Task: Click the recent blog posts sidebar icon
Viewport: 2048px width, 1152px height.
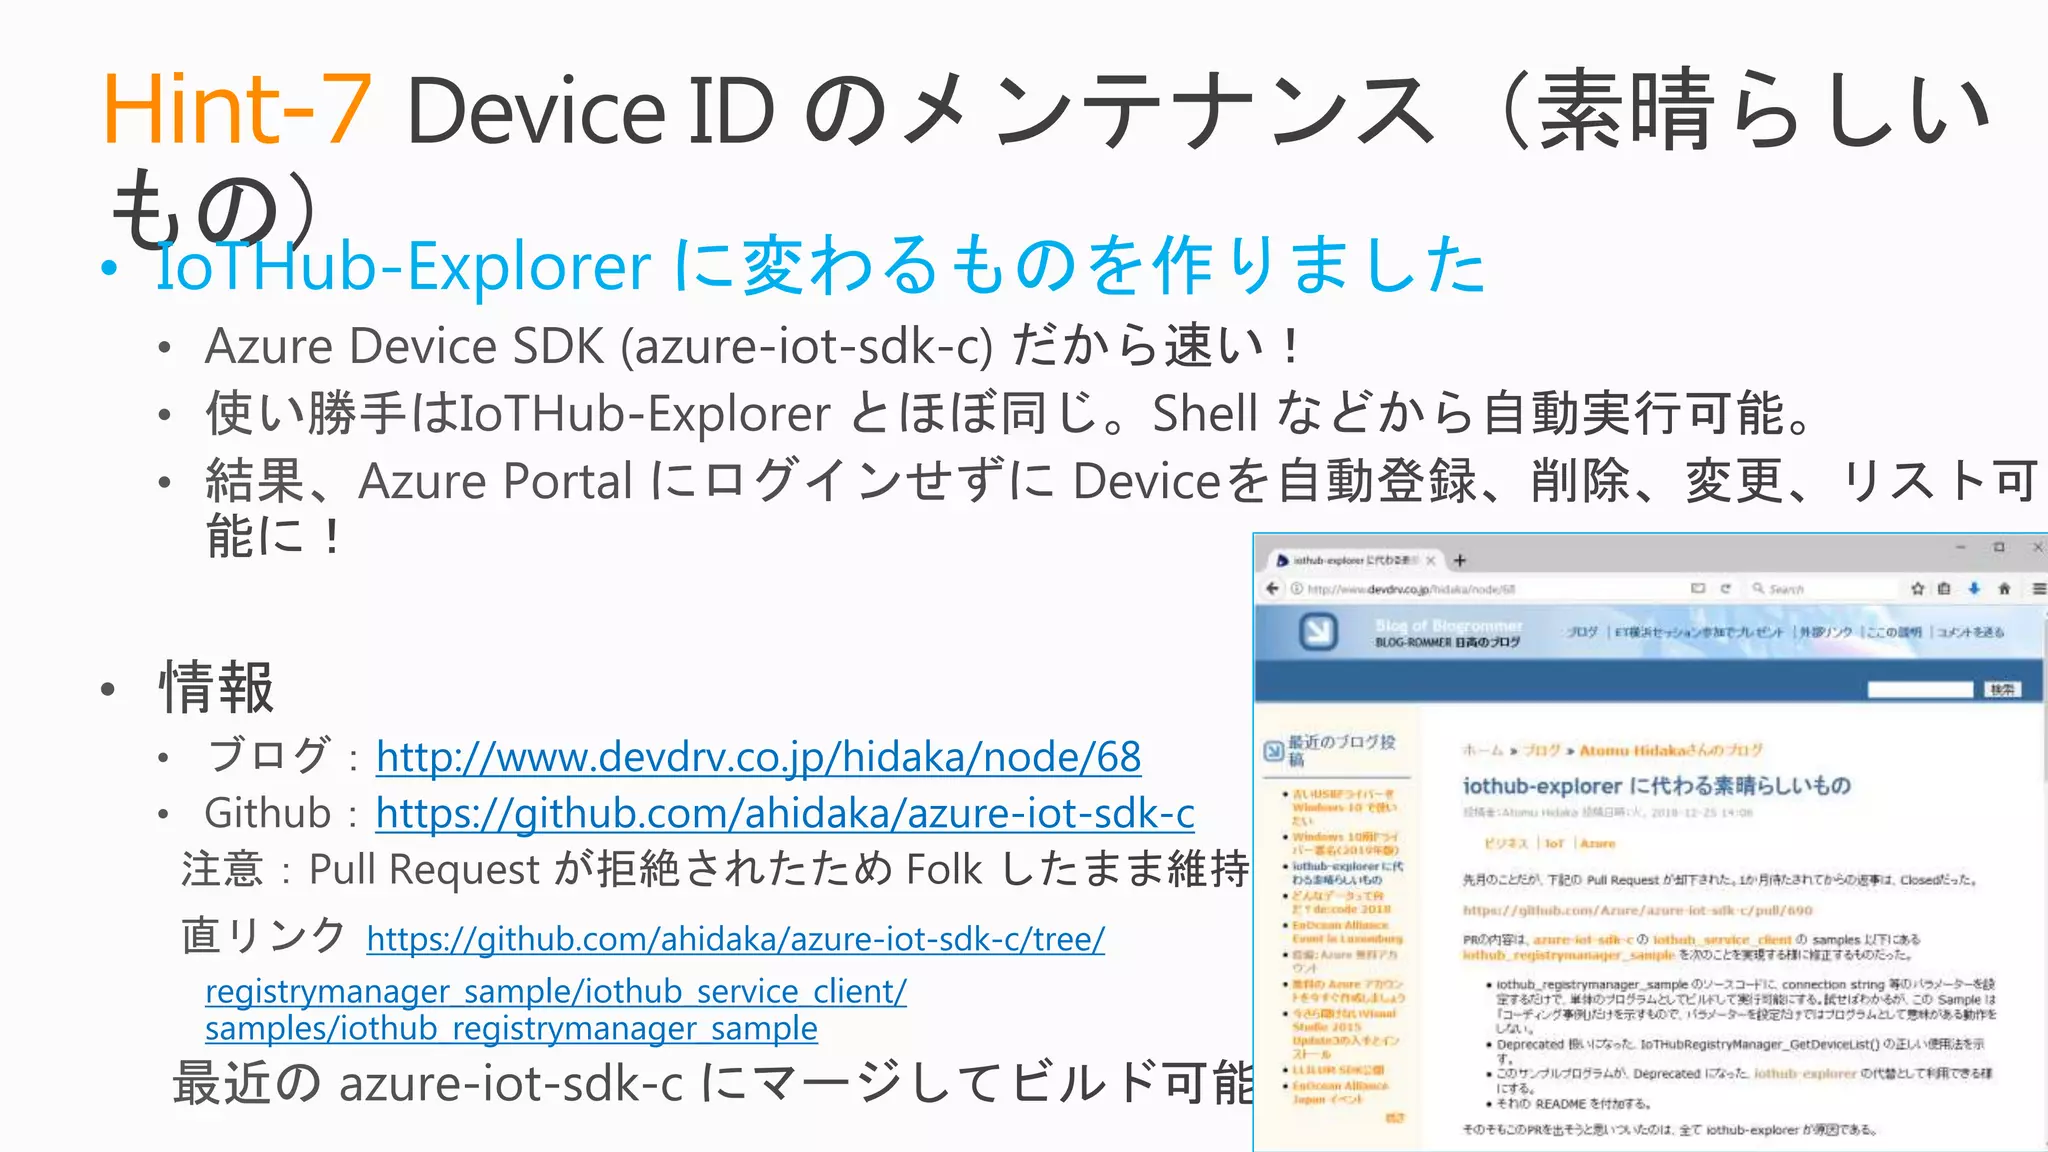Action: [x=1273, y=750]
